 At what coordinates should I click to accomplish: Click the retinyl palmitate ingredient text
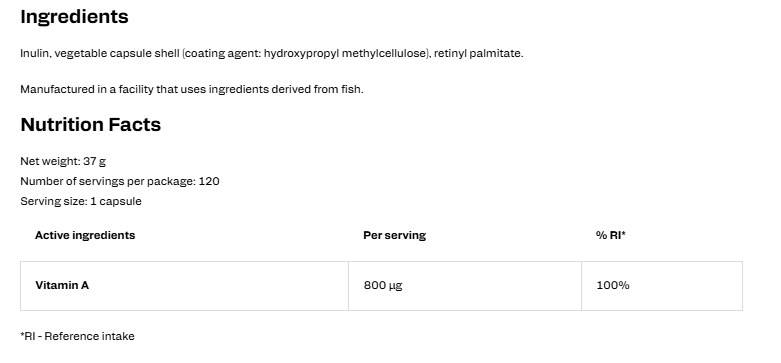pos(478,53)
